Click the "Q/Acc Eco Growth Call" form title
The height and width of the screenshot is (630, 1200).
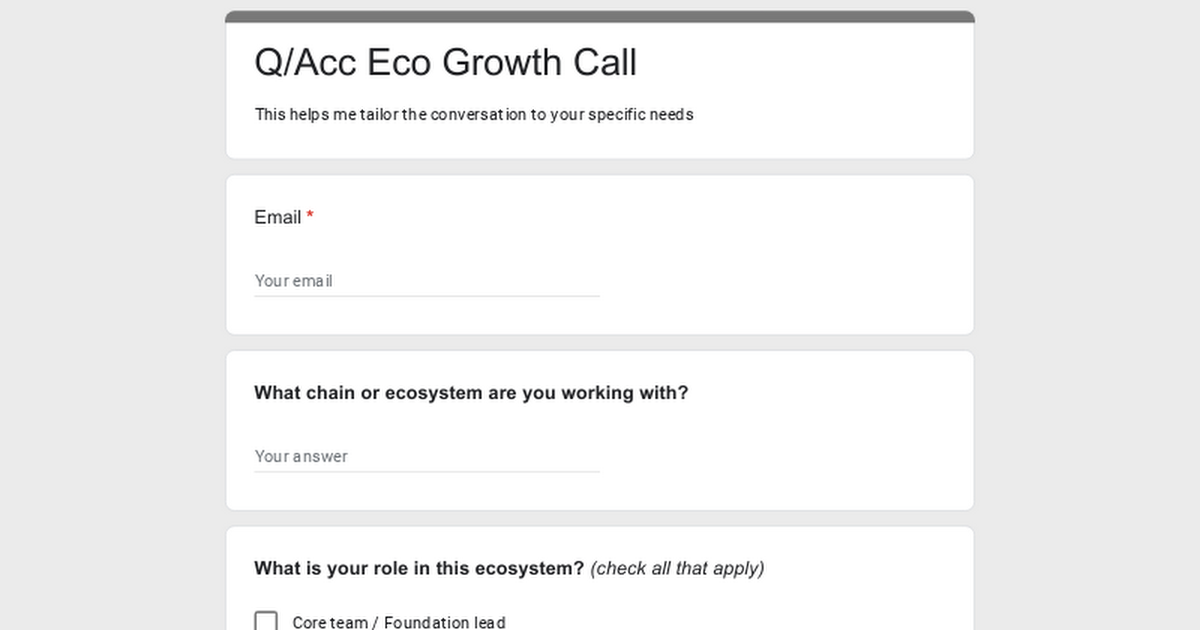445,62
